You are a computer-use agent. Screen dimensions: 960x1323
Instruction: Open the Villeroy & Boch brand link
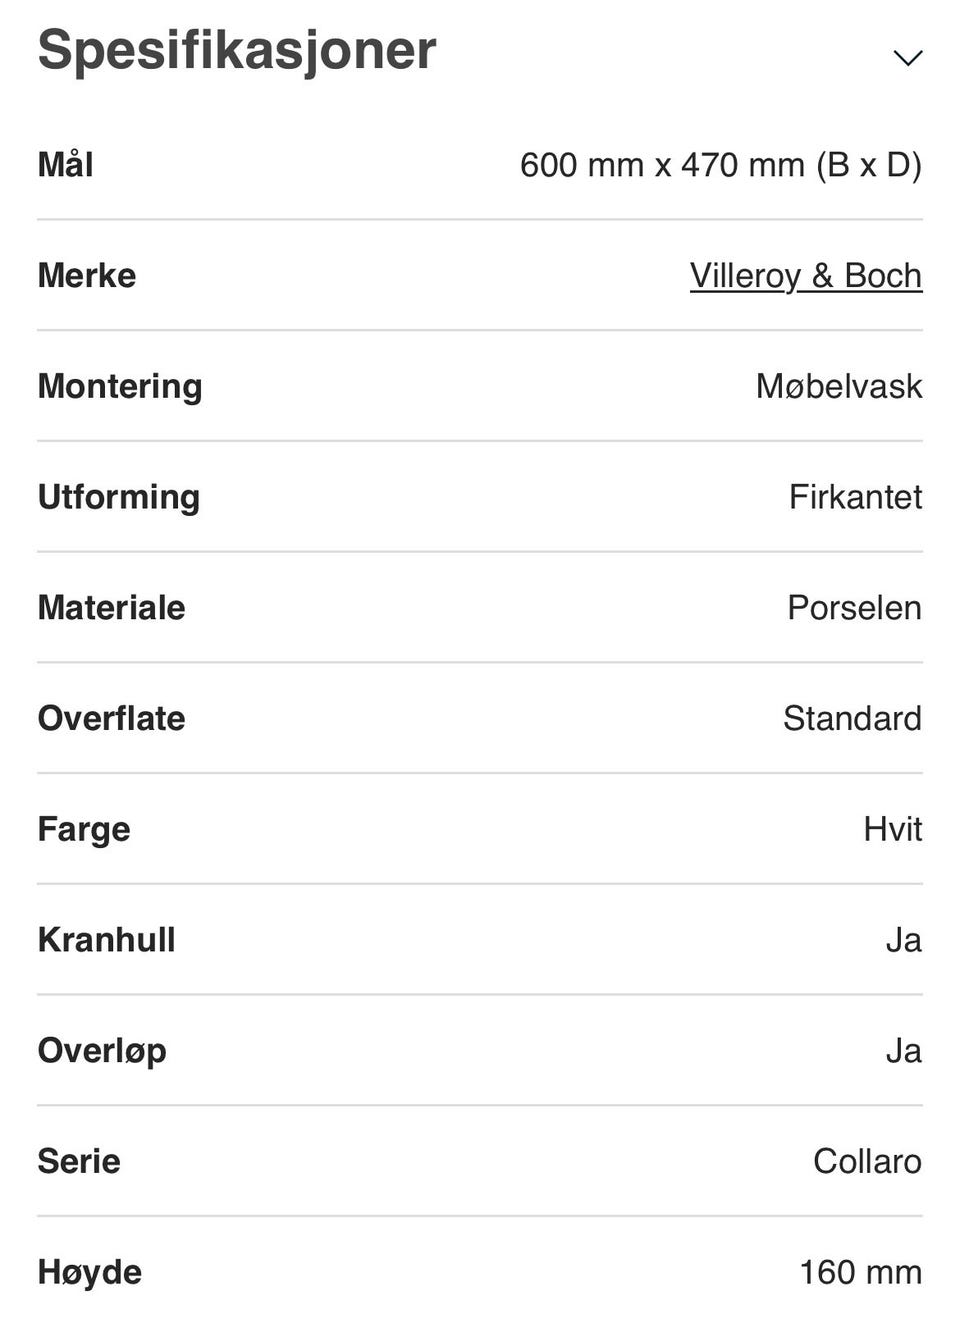tap(805, 276)
